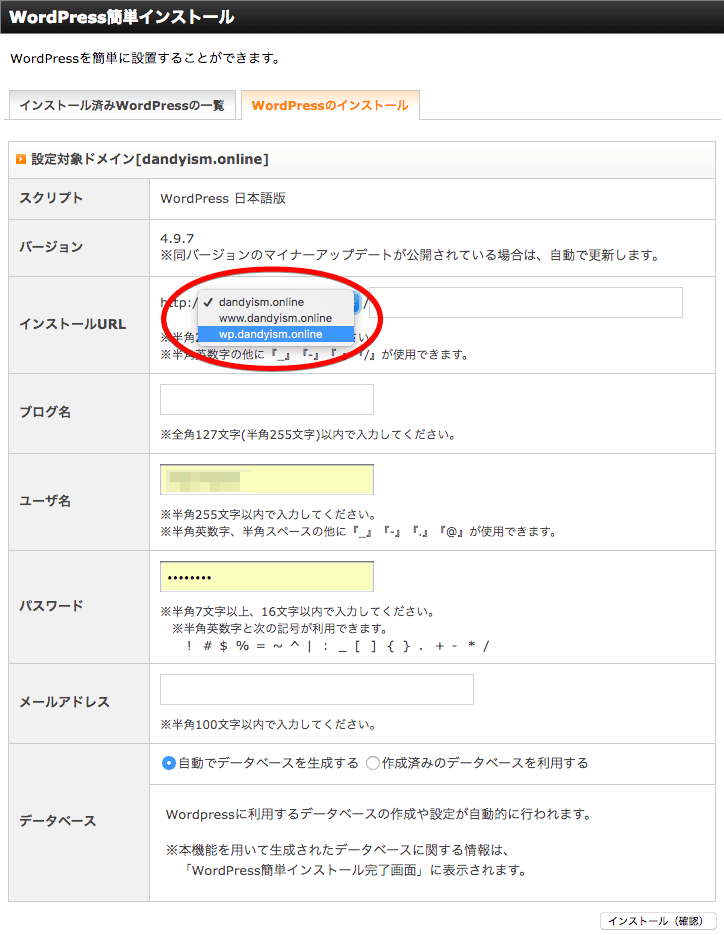Click the 'ブログ名' row label

tap(45, 412)
